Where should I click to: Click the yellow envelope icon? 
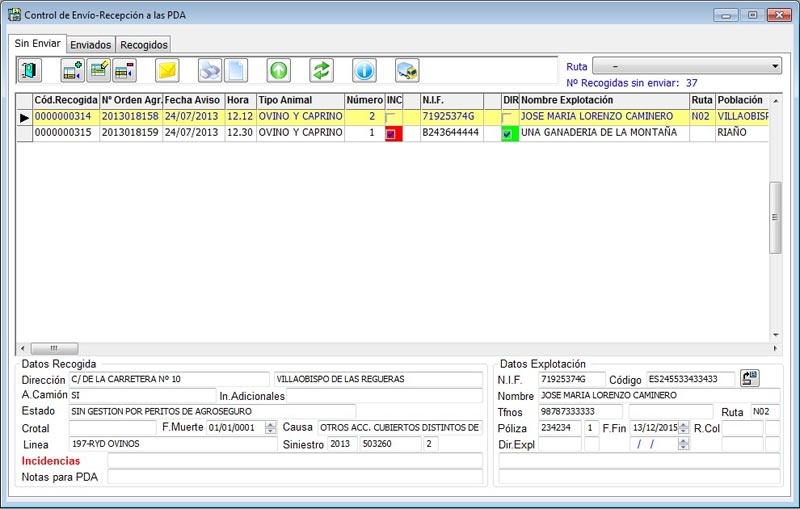tap(167, 71)
